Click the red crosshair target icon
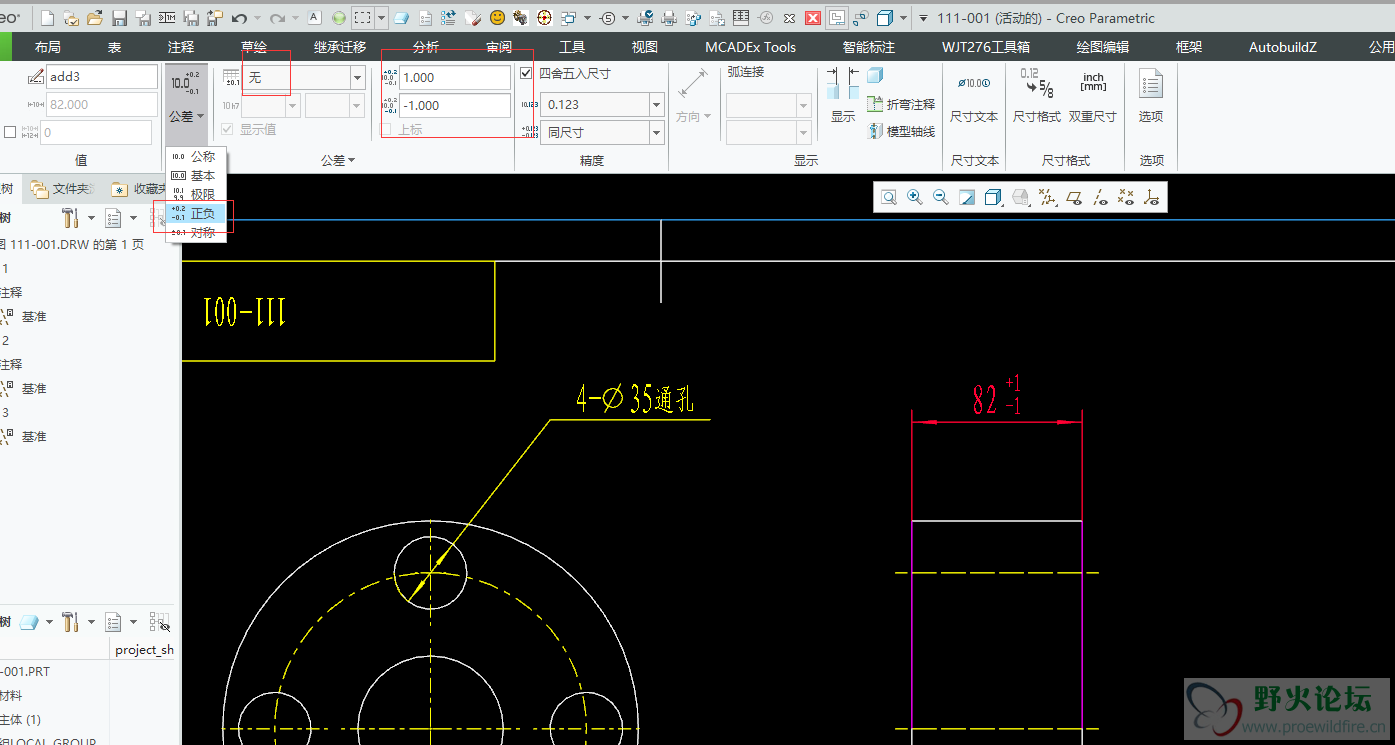 [x=545, y=18]
